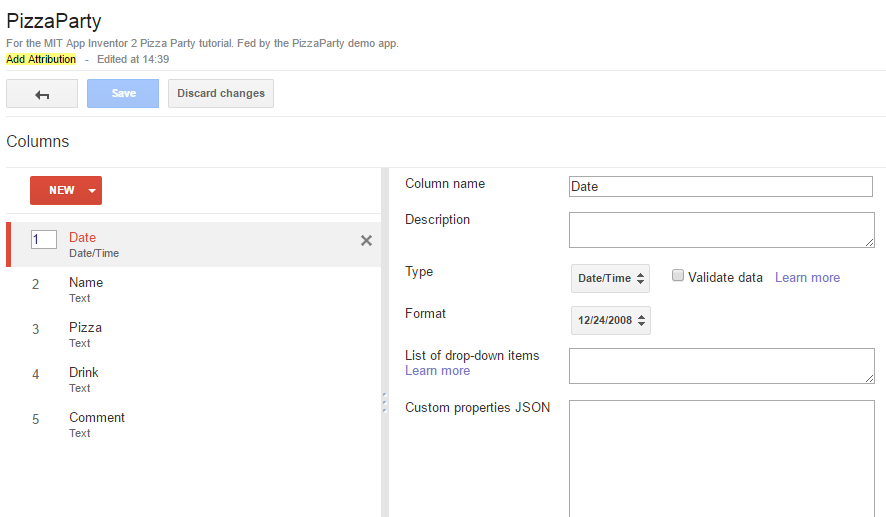Click the panel splitter handle between columns and details
Screen dimensions: 886x517
pyautogui.click(x=385, y=402)
